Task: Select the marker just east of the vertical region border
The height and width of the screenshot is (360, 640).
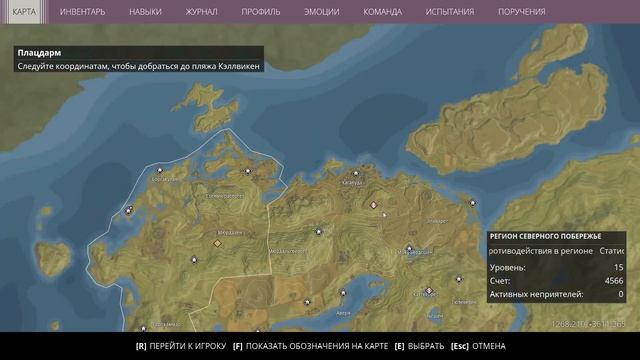Action: point(319,232)
